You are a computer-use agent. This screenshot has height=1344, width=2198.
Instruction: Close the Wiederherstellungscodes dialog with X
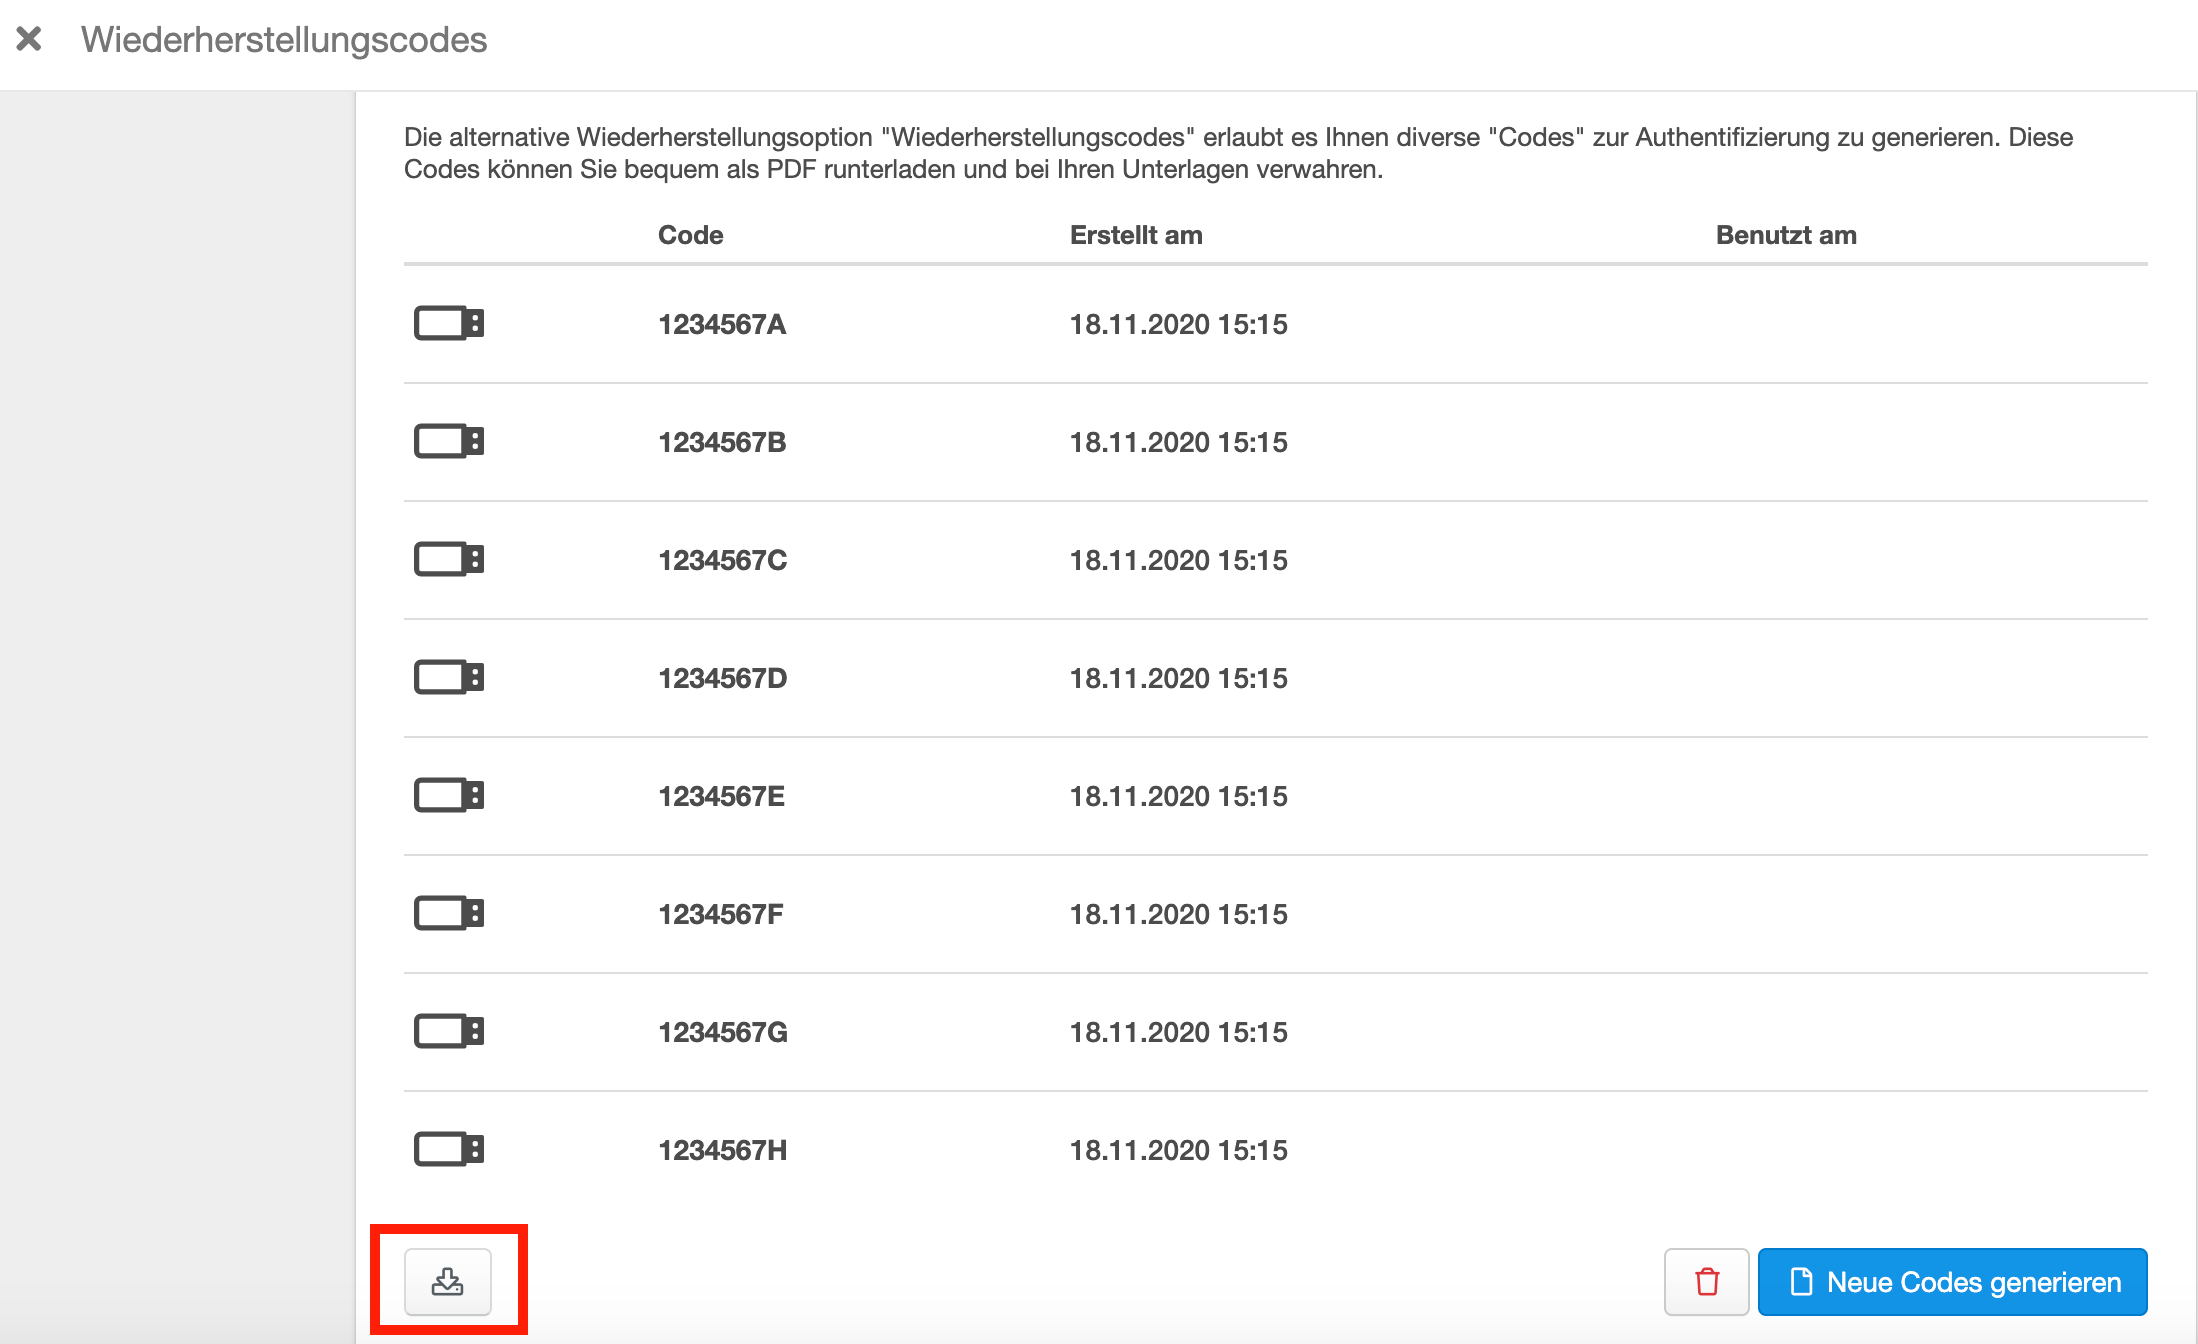pyautogui.click(x=29, y=39)
